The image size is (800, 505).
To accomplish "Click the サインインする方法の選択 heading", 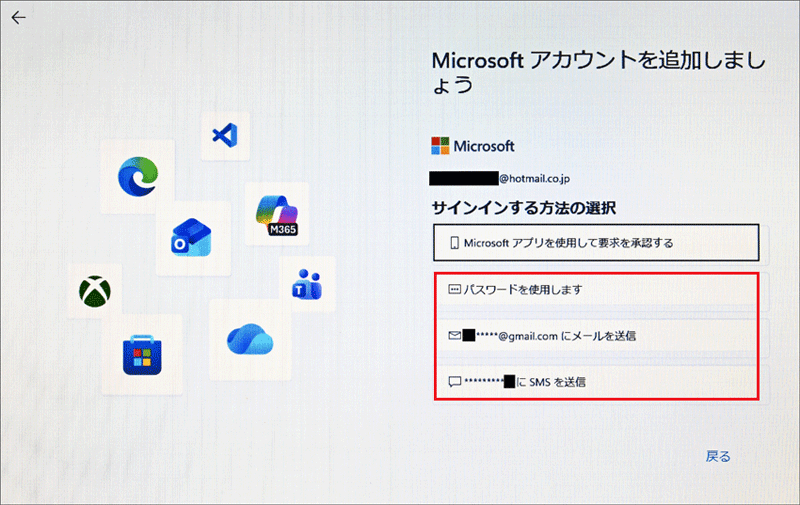I will (524, 208).
